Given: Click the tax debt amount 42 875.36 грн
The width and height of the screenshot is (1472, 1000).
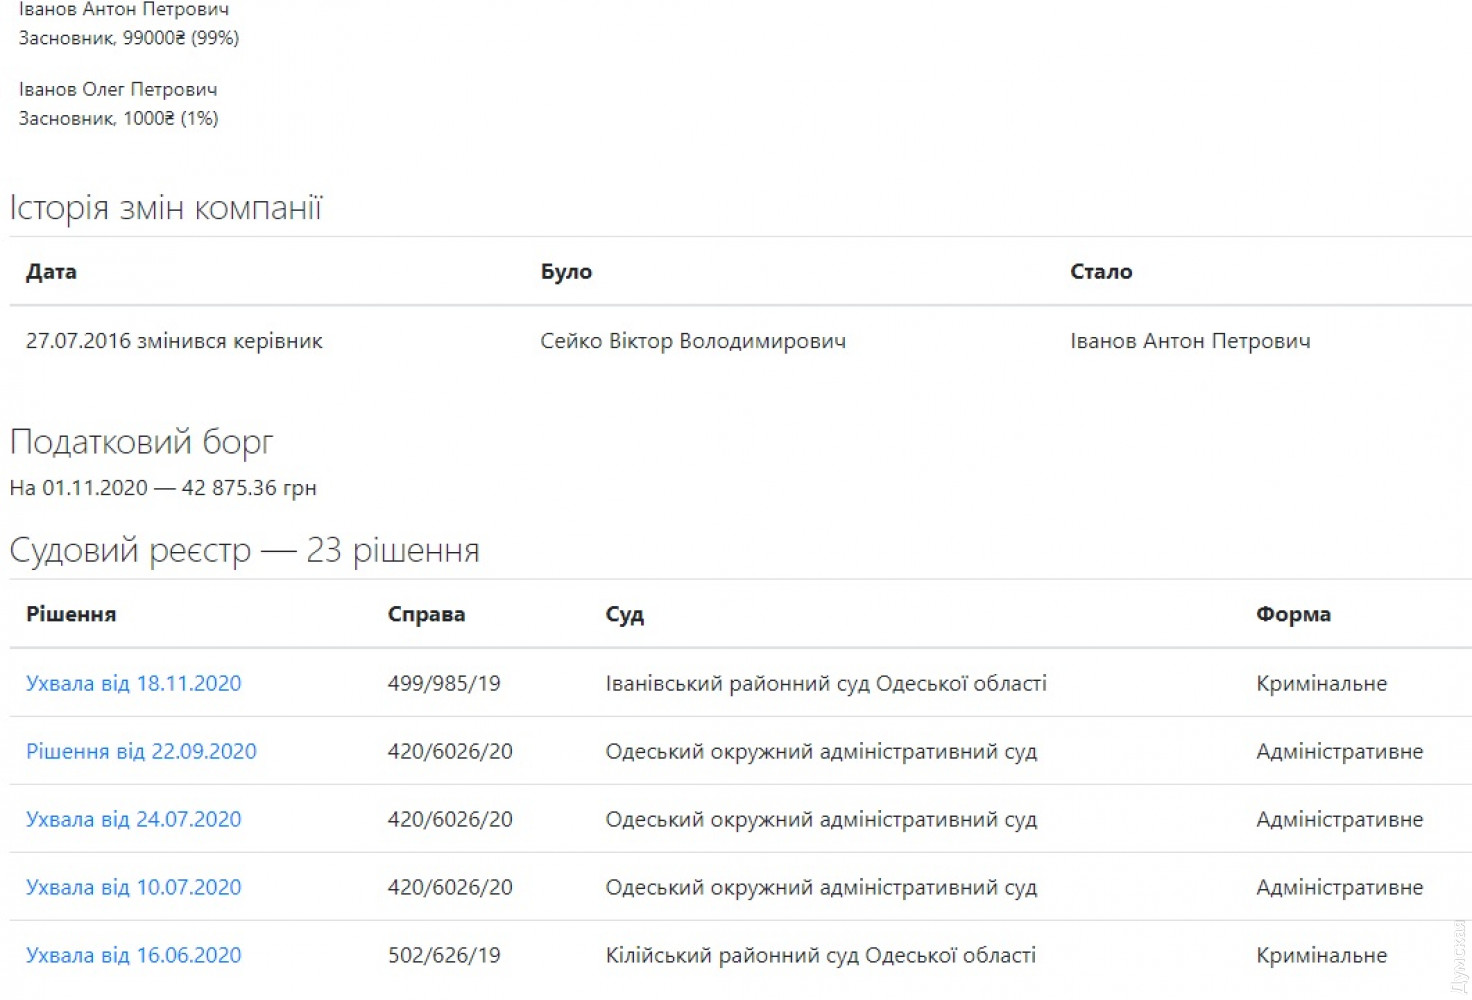Looking at the screenshot, I should point(249,488).
